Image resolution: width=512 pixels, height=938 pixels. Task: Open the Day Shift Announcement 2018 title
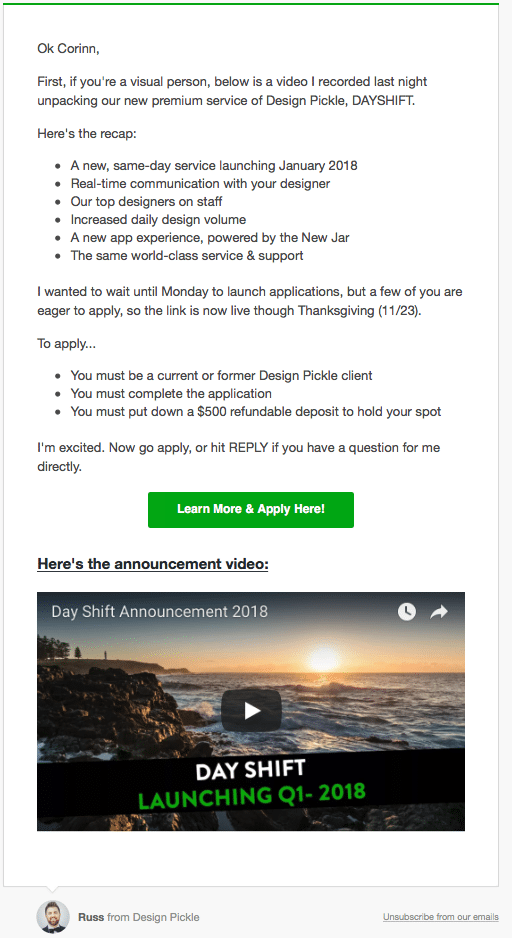click(x=160, y=611)
